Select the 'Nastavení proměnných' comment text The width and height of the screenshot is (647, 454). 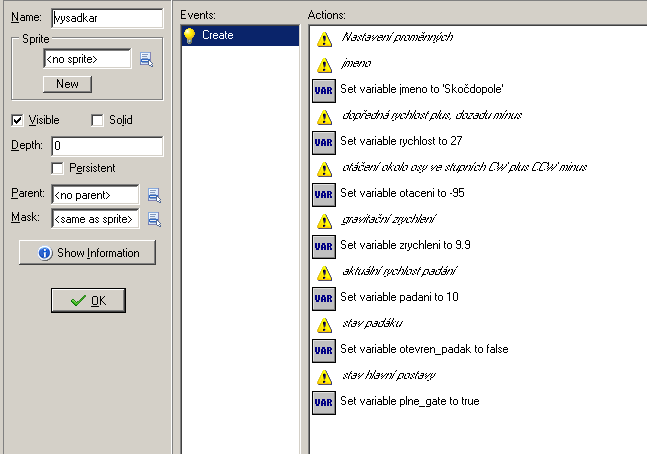click(397, 37)
